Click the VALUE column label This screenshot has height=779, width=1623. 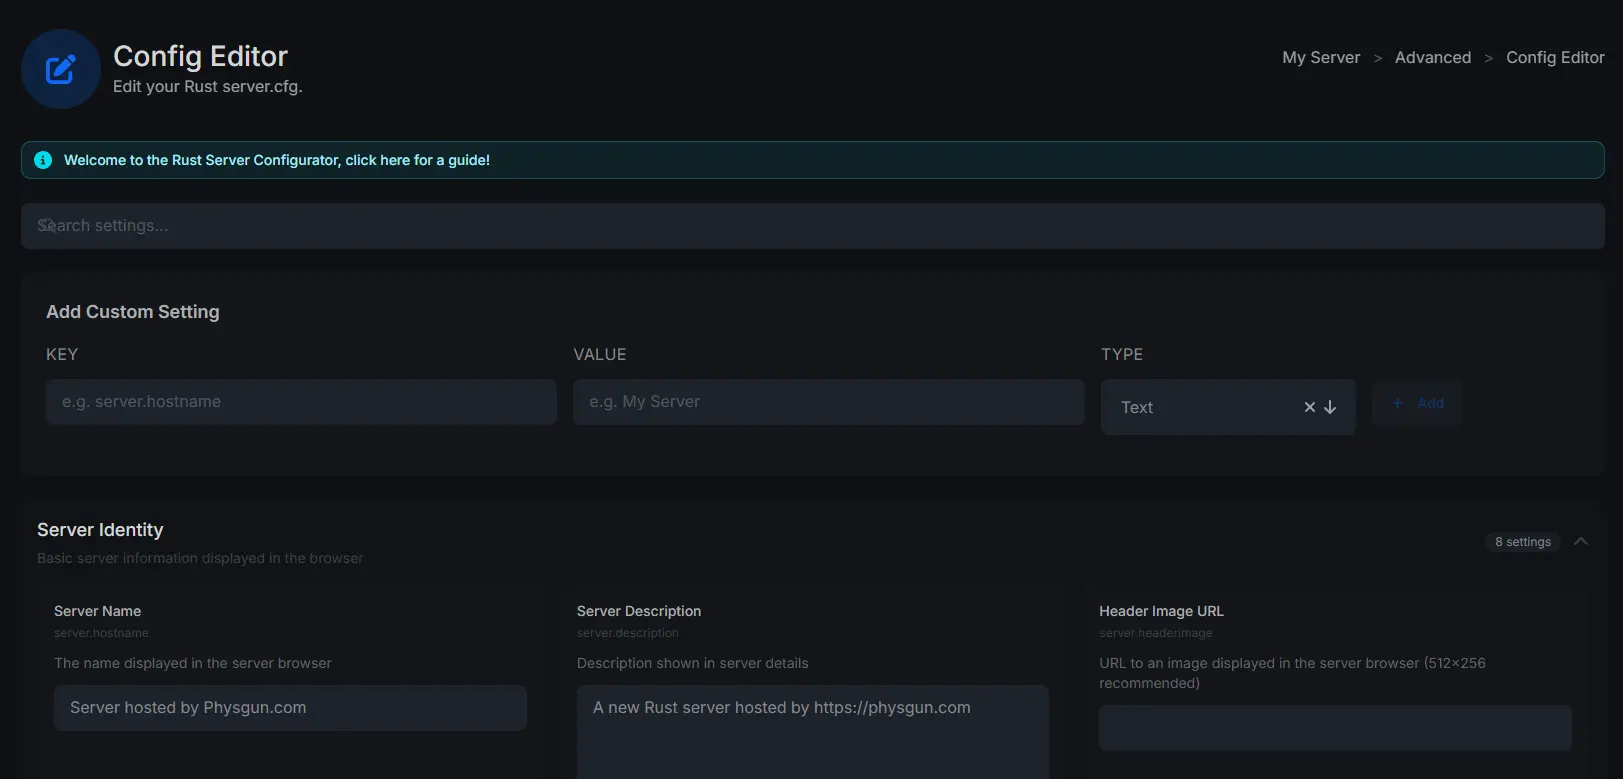click(x=600, y=354)
